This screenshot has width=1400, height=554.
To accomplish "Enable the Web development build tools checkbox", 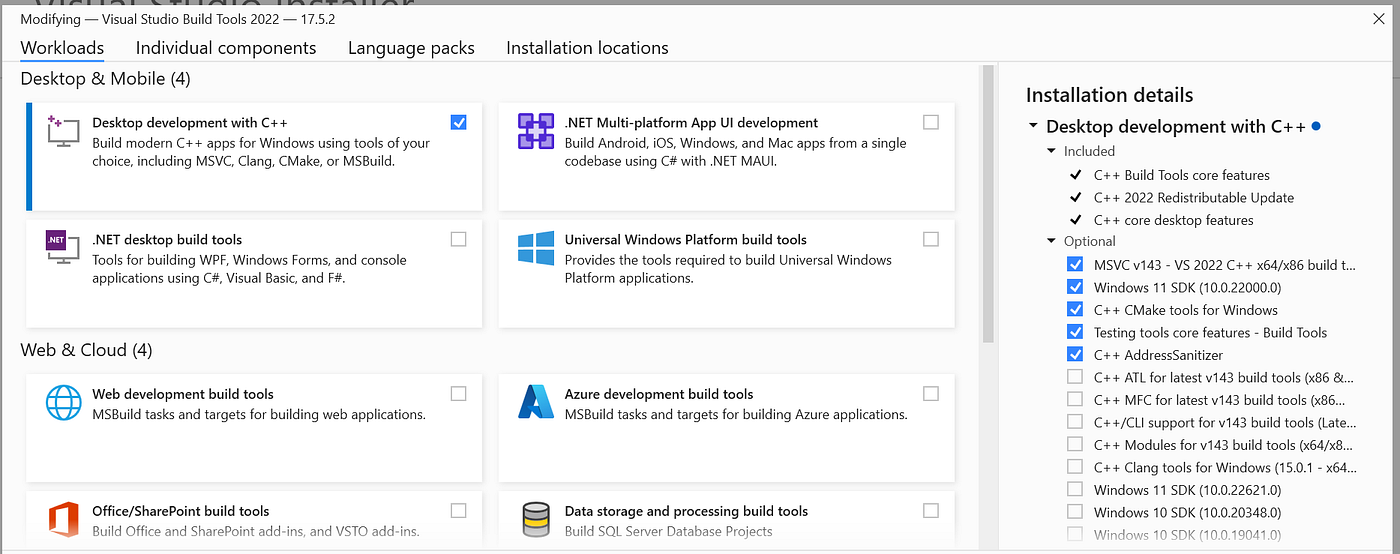I will 458,394.
